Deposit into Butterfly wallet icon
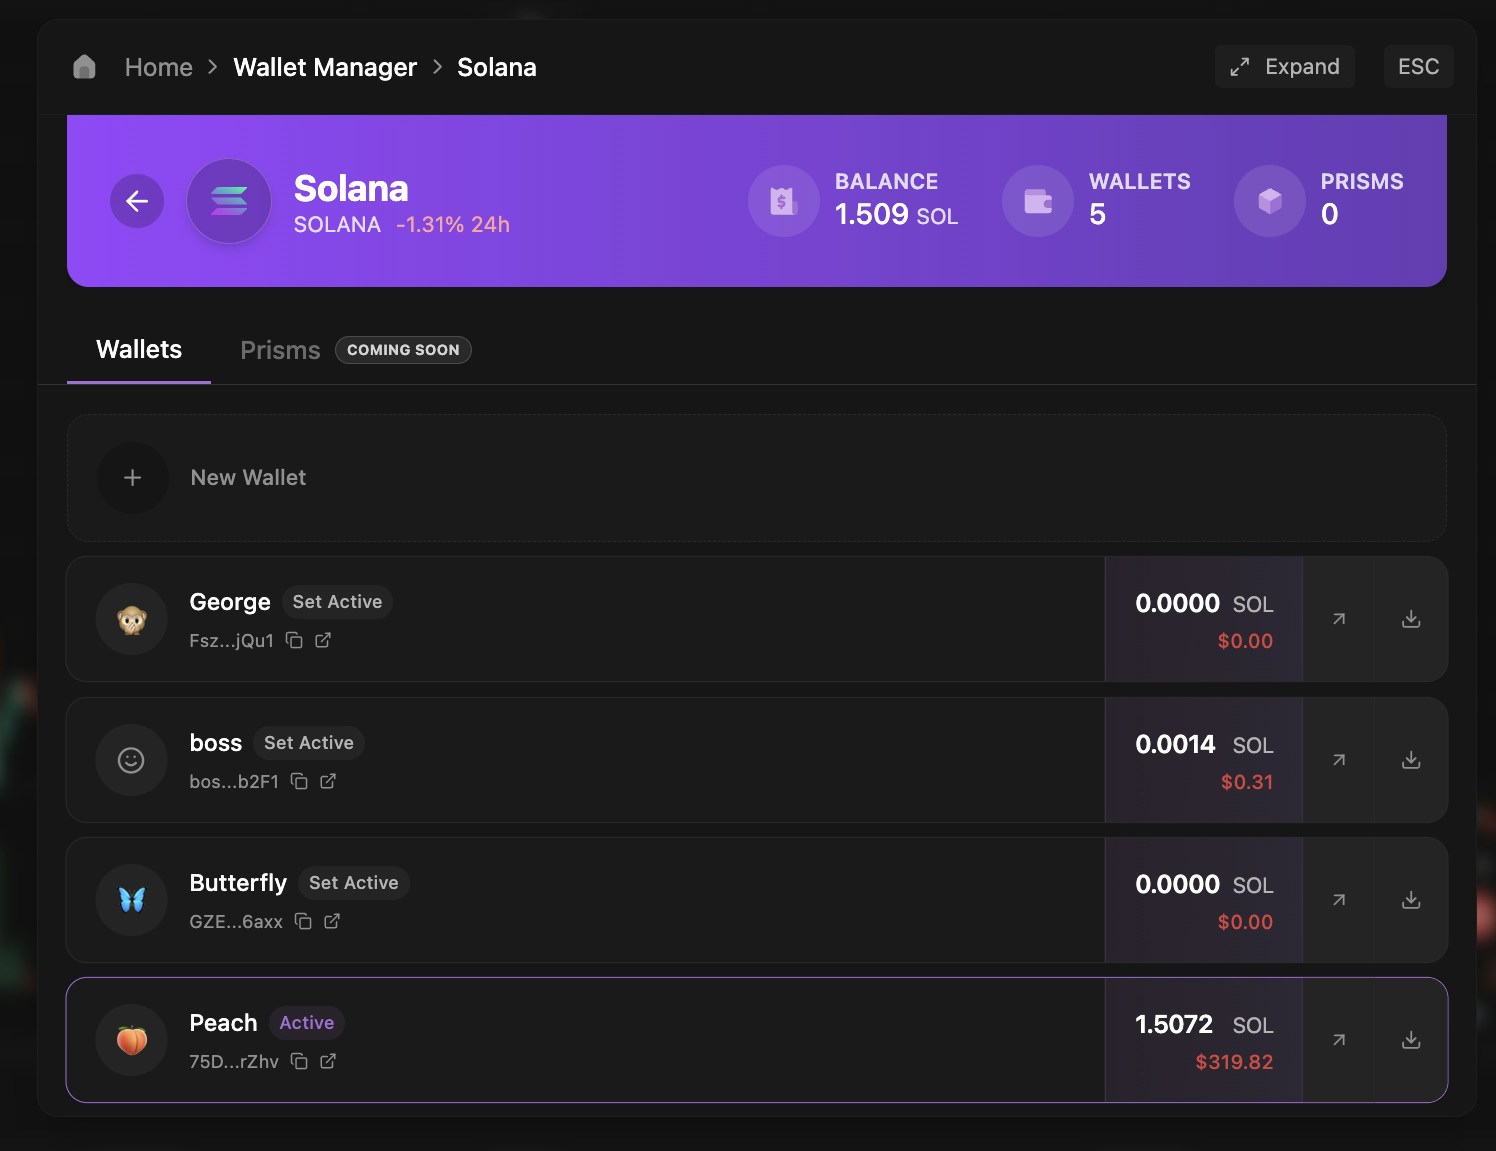Image resolution: width=1496 pixels, height=1151 pixels. pos(1411,900)
